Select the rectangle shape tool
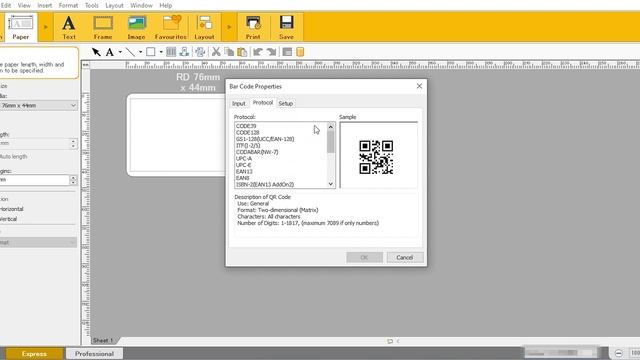 click(x=151, y=52)
